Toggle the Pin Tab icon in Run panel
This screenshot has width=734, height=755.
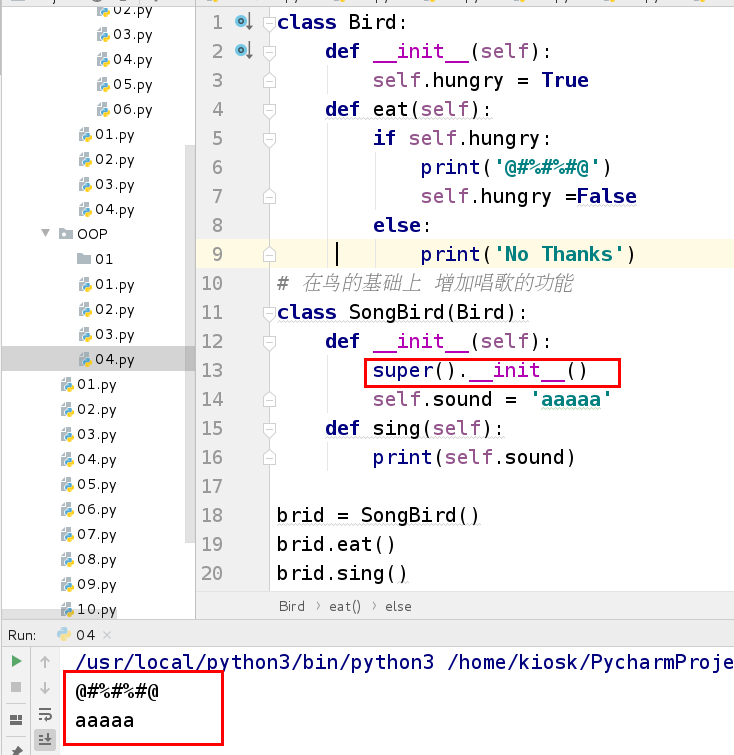17,750
